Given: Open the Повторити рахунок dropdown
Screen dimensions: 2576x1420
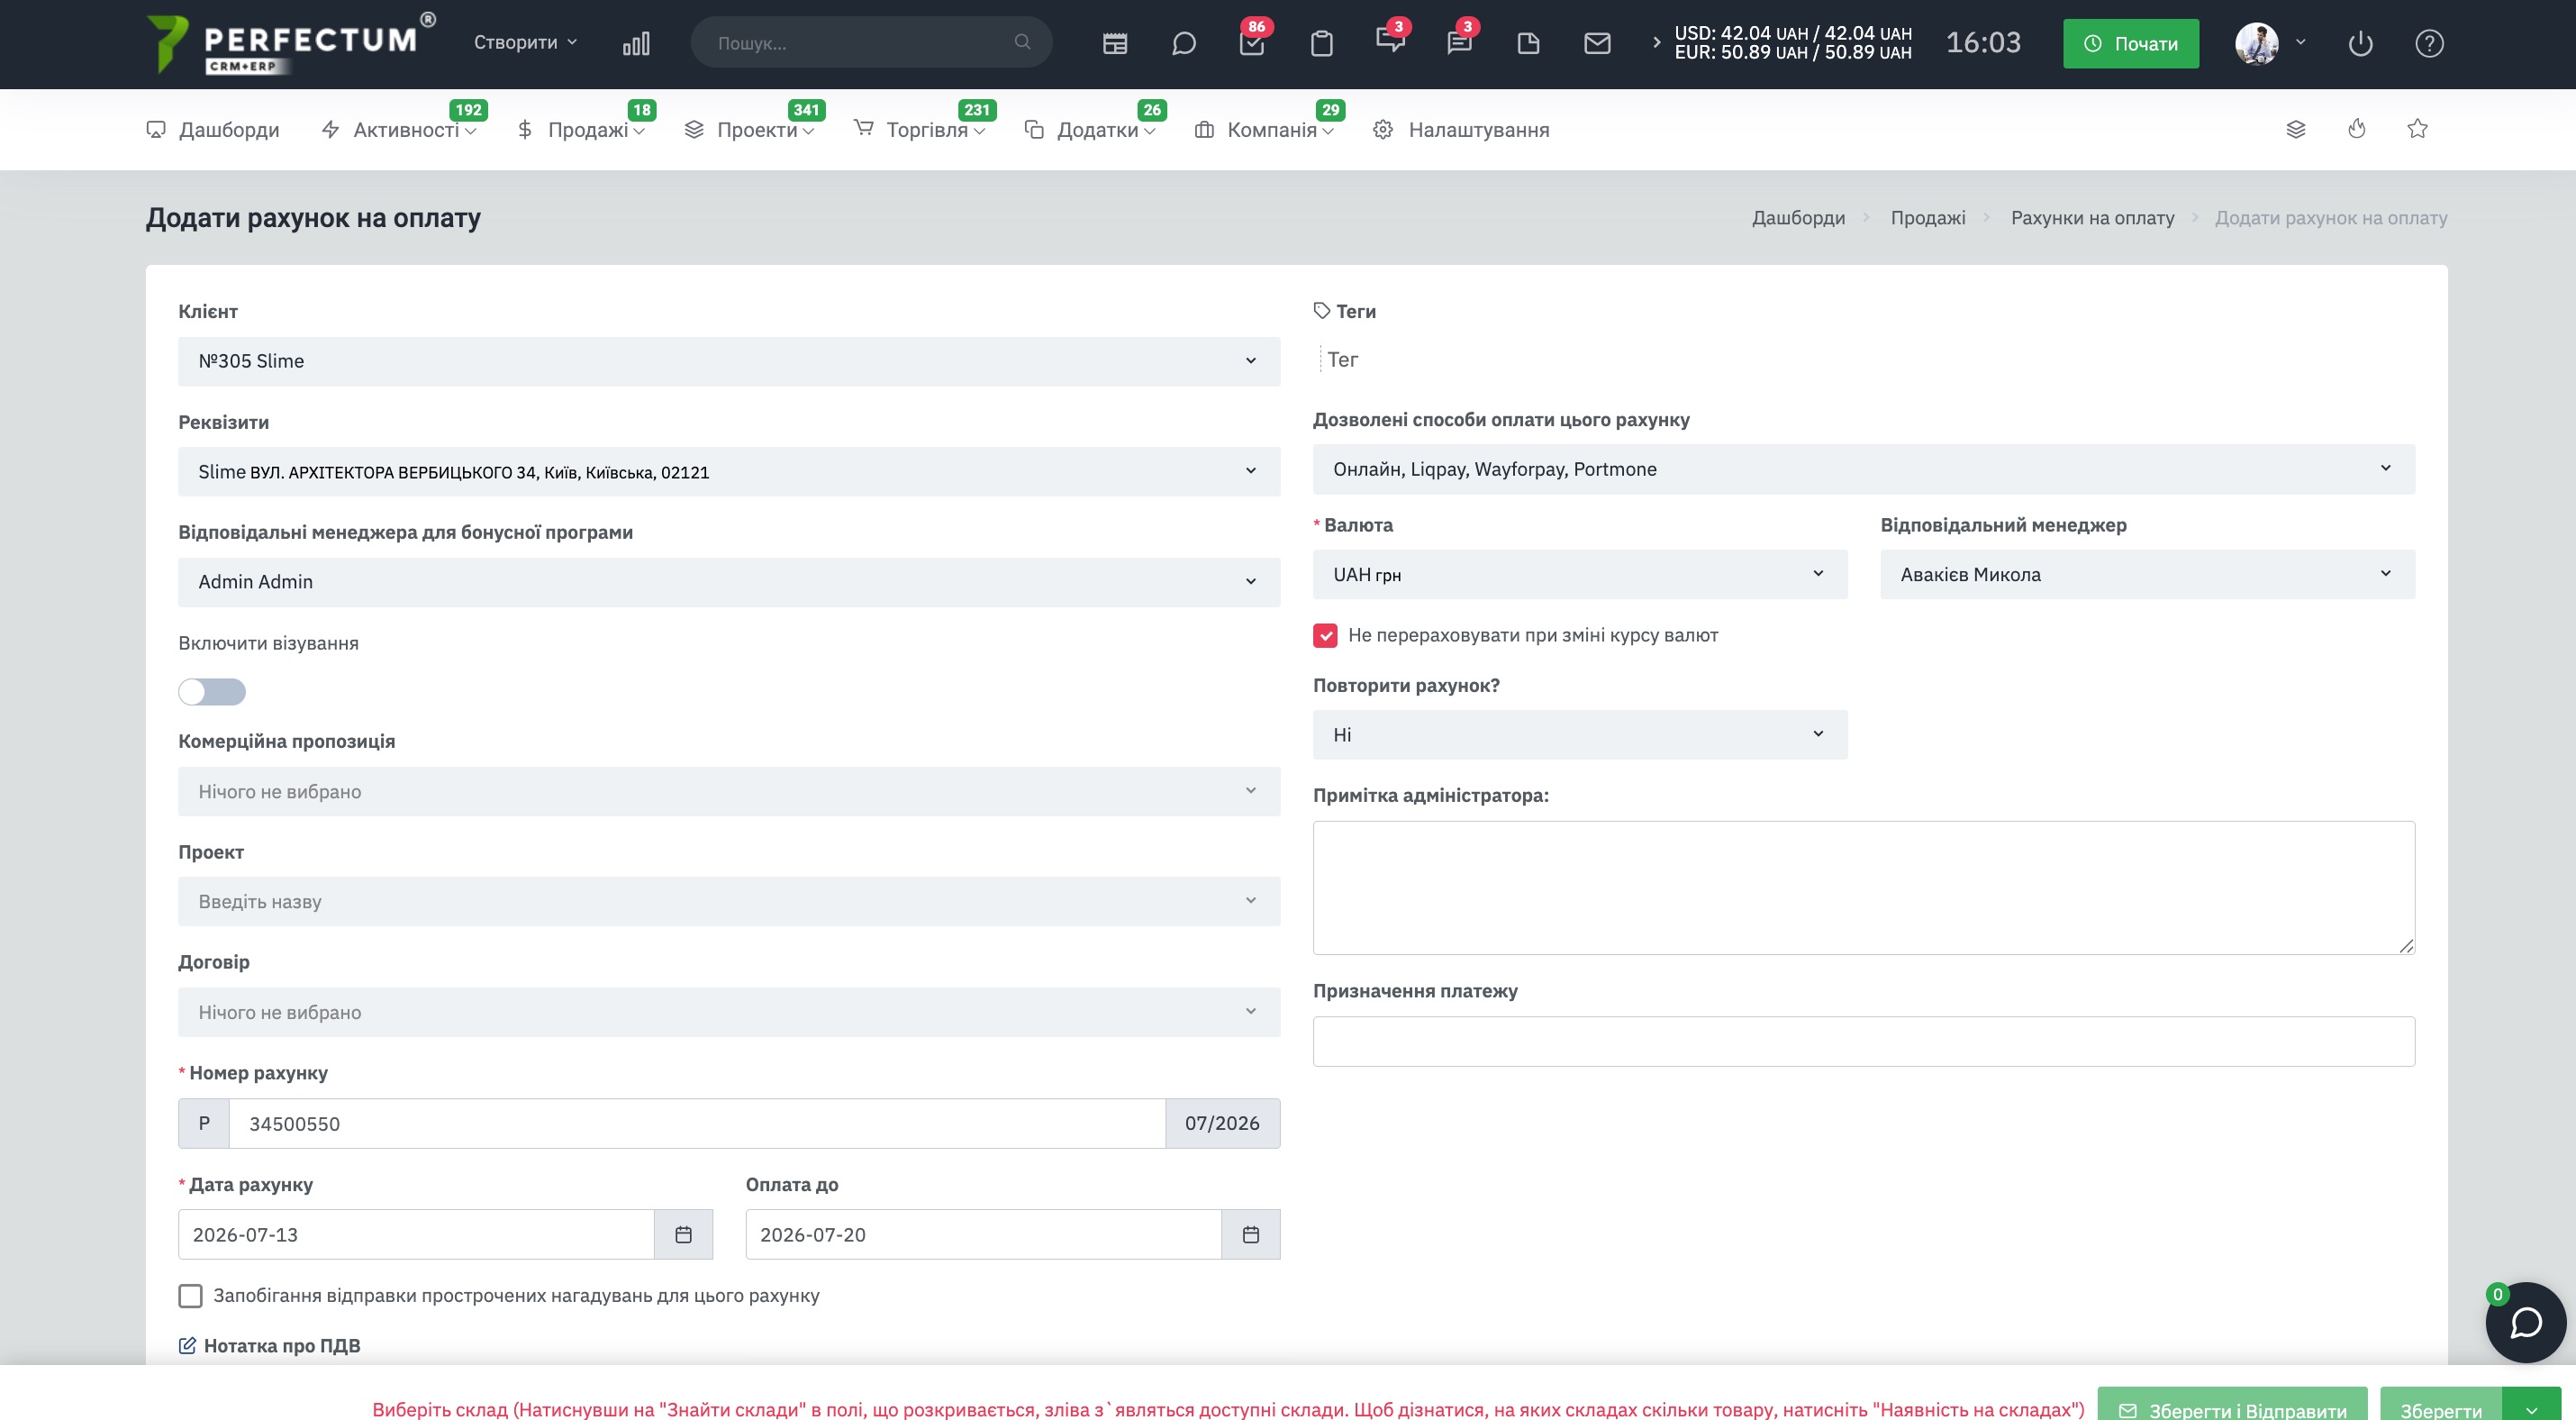Looking at the screenshot, I should click(x=1580, y=735).
